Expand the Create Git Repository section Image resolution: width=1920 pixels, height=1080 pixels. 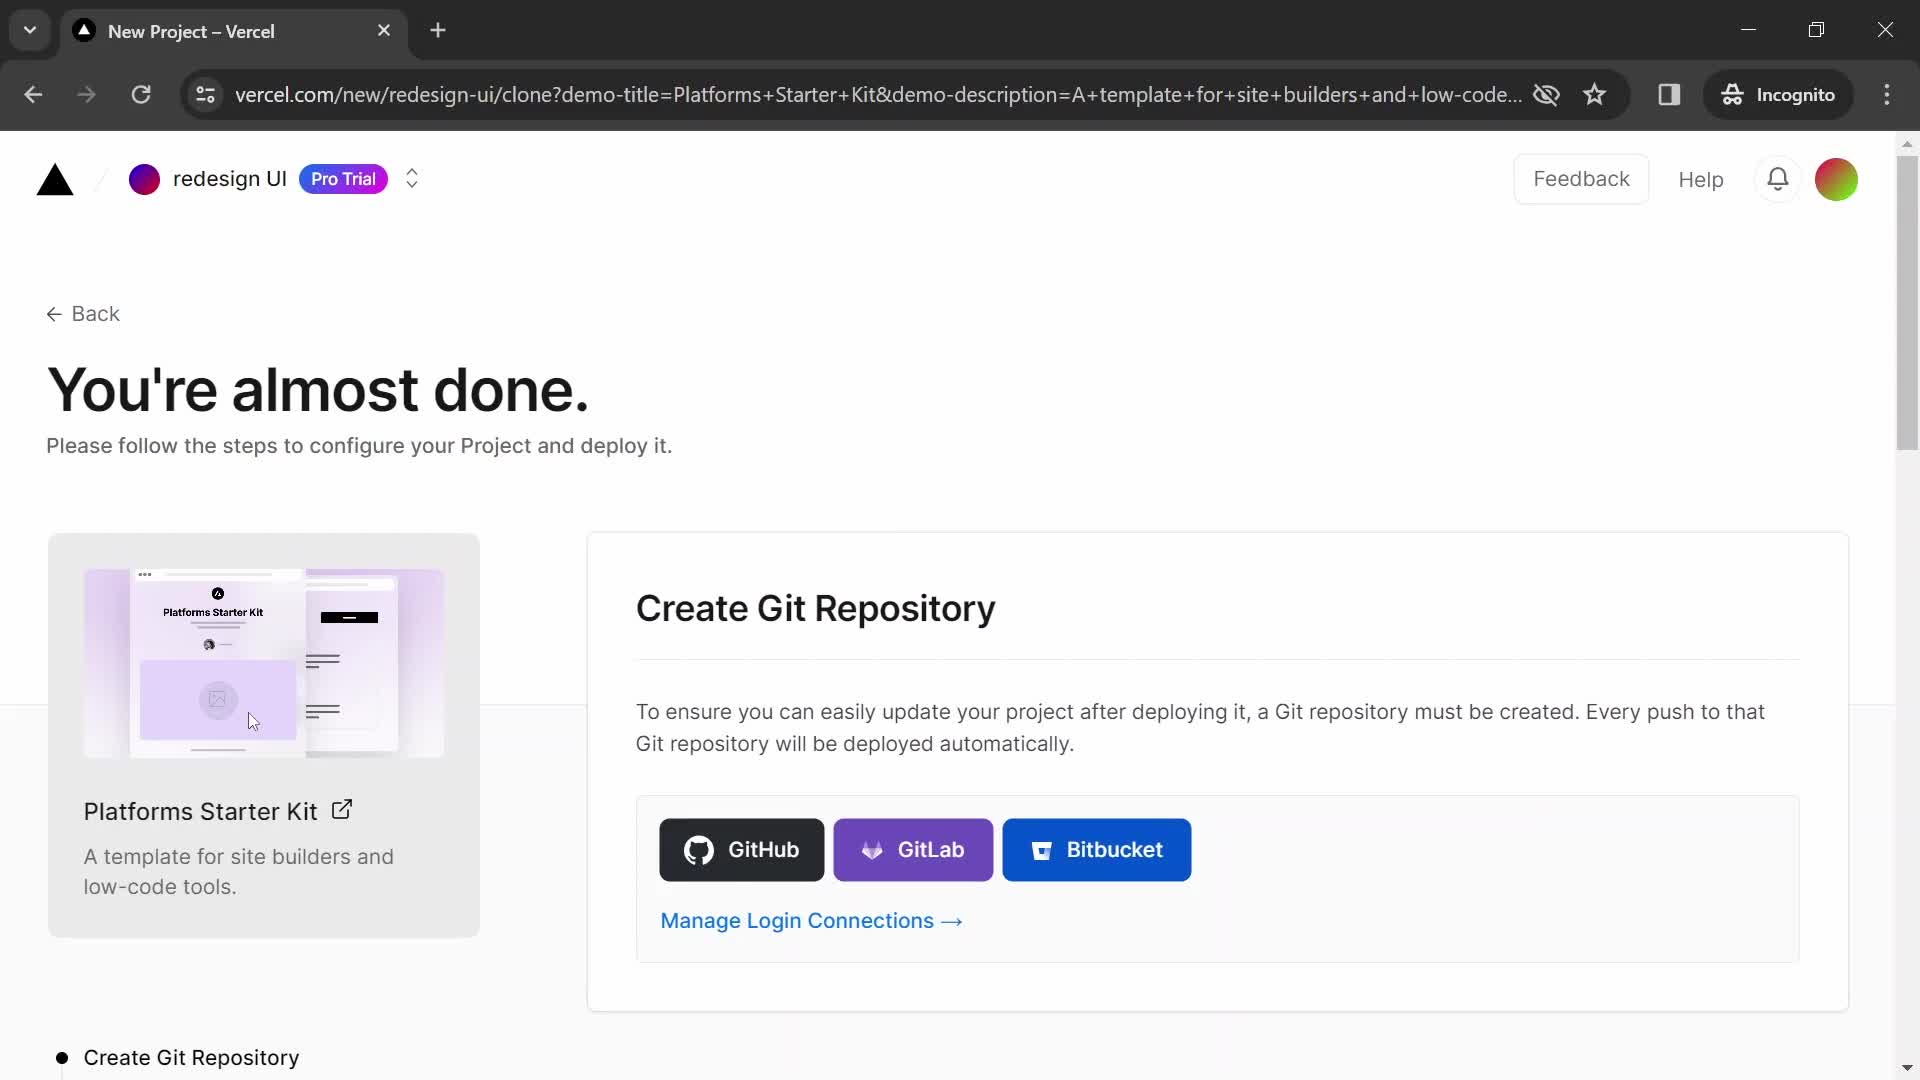click(x=191, y=1056)
